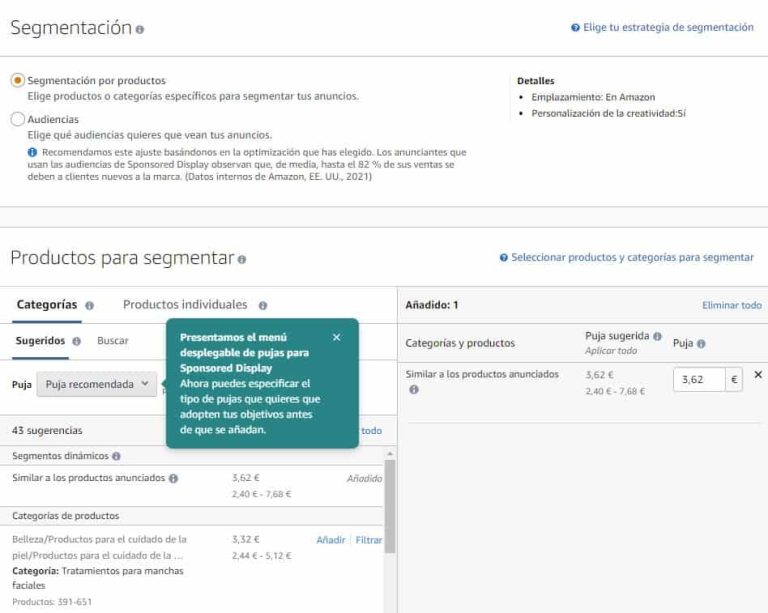The width and height of the screenshot is (768, 613).
Task: Click info icon next to Puja column header
Action: point(701,344)
